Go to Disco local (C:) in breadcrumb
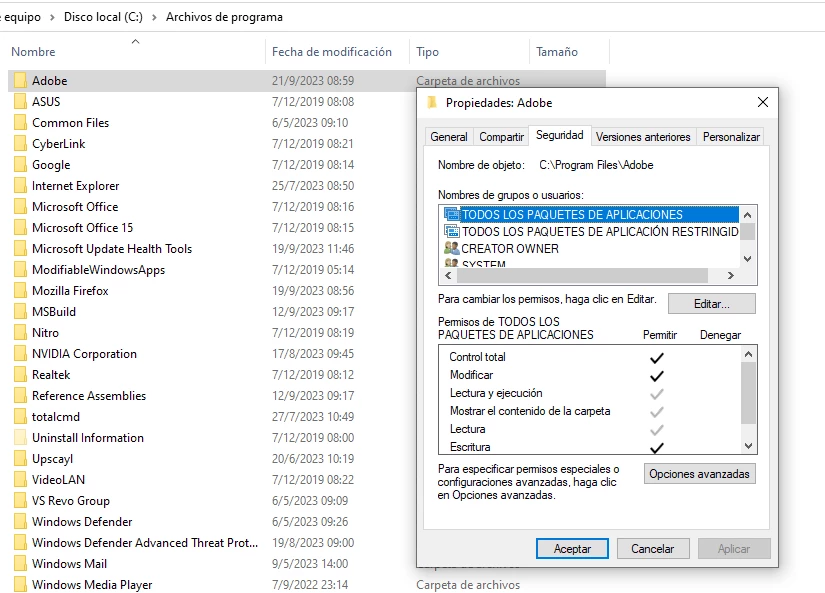This screenshot has height=593, width=825. [103, 17]
